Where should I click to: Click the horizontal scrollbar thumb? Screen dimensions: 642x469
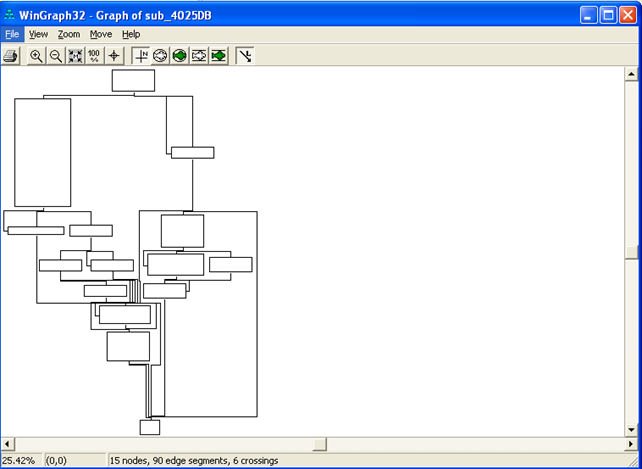(320, 444)
